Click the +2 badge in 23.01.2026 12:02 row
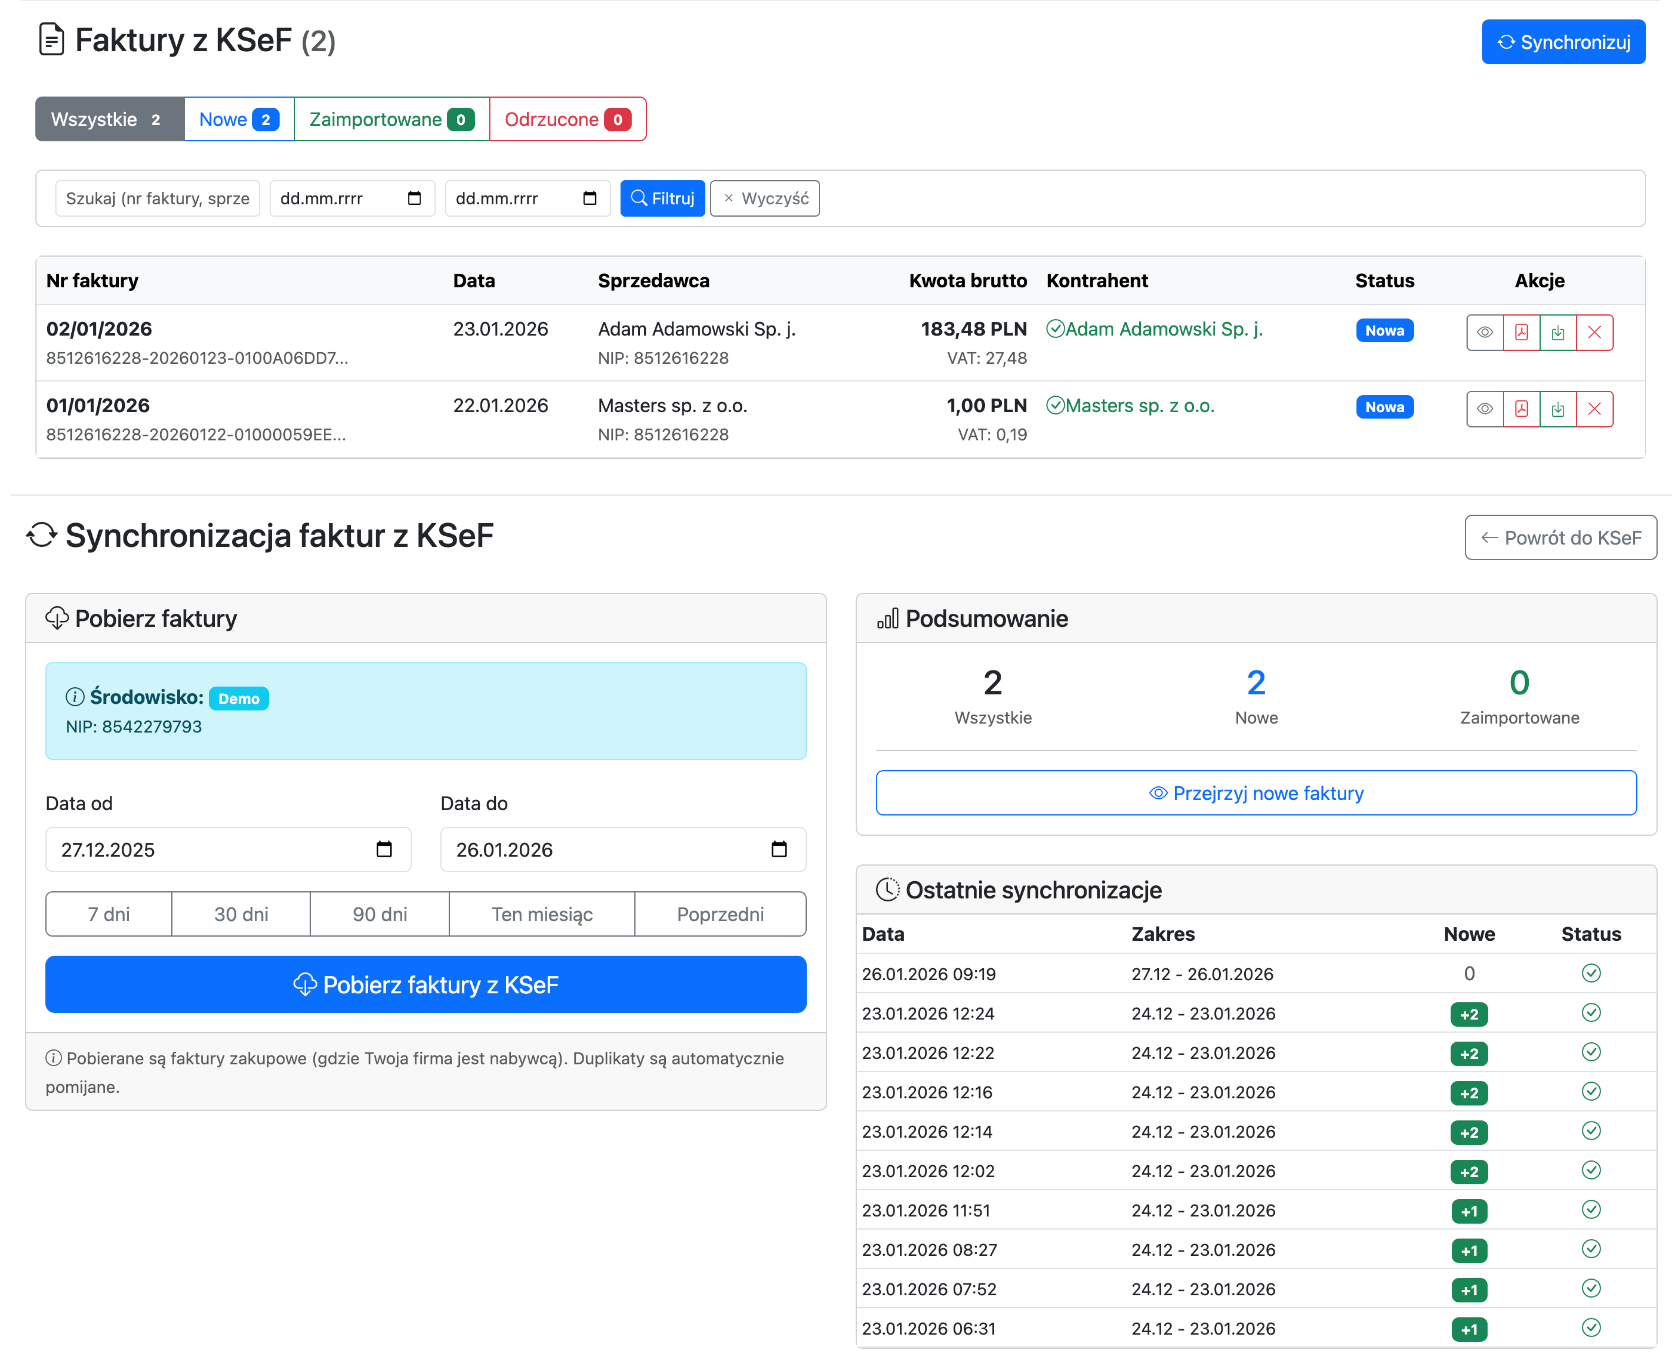Image resolution: width=1672 pixels, height=1355 pixels. pos(1469,1172)
